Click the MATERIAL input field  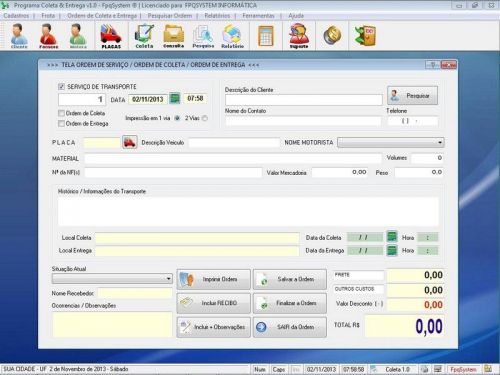pos(233,158)
